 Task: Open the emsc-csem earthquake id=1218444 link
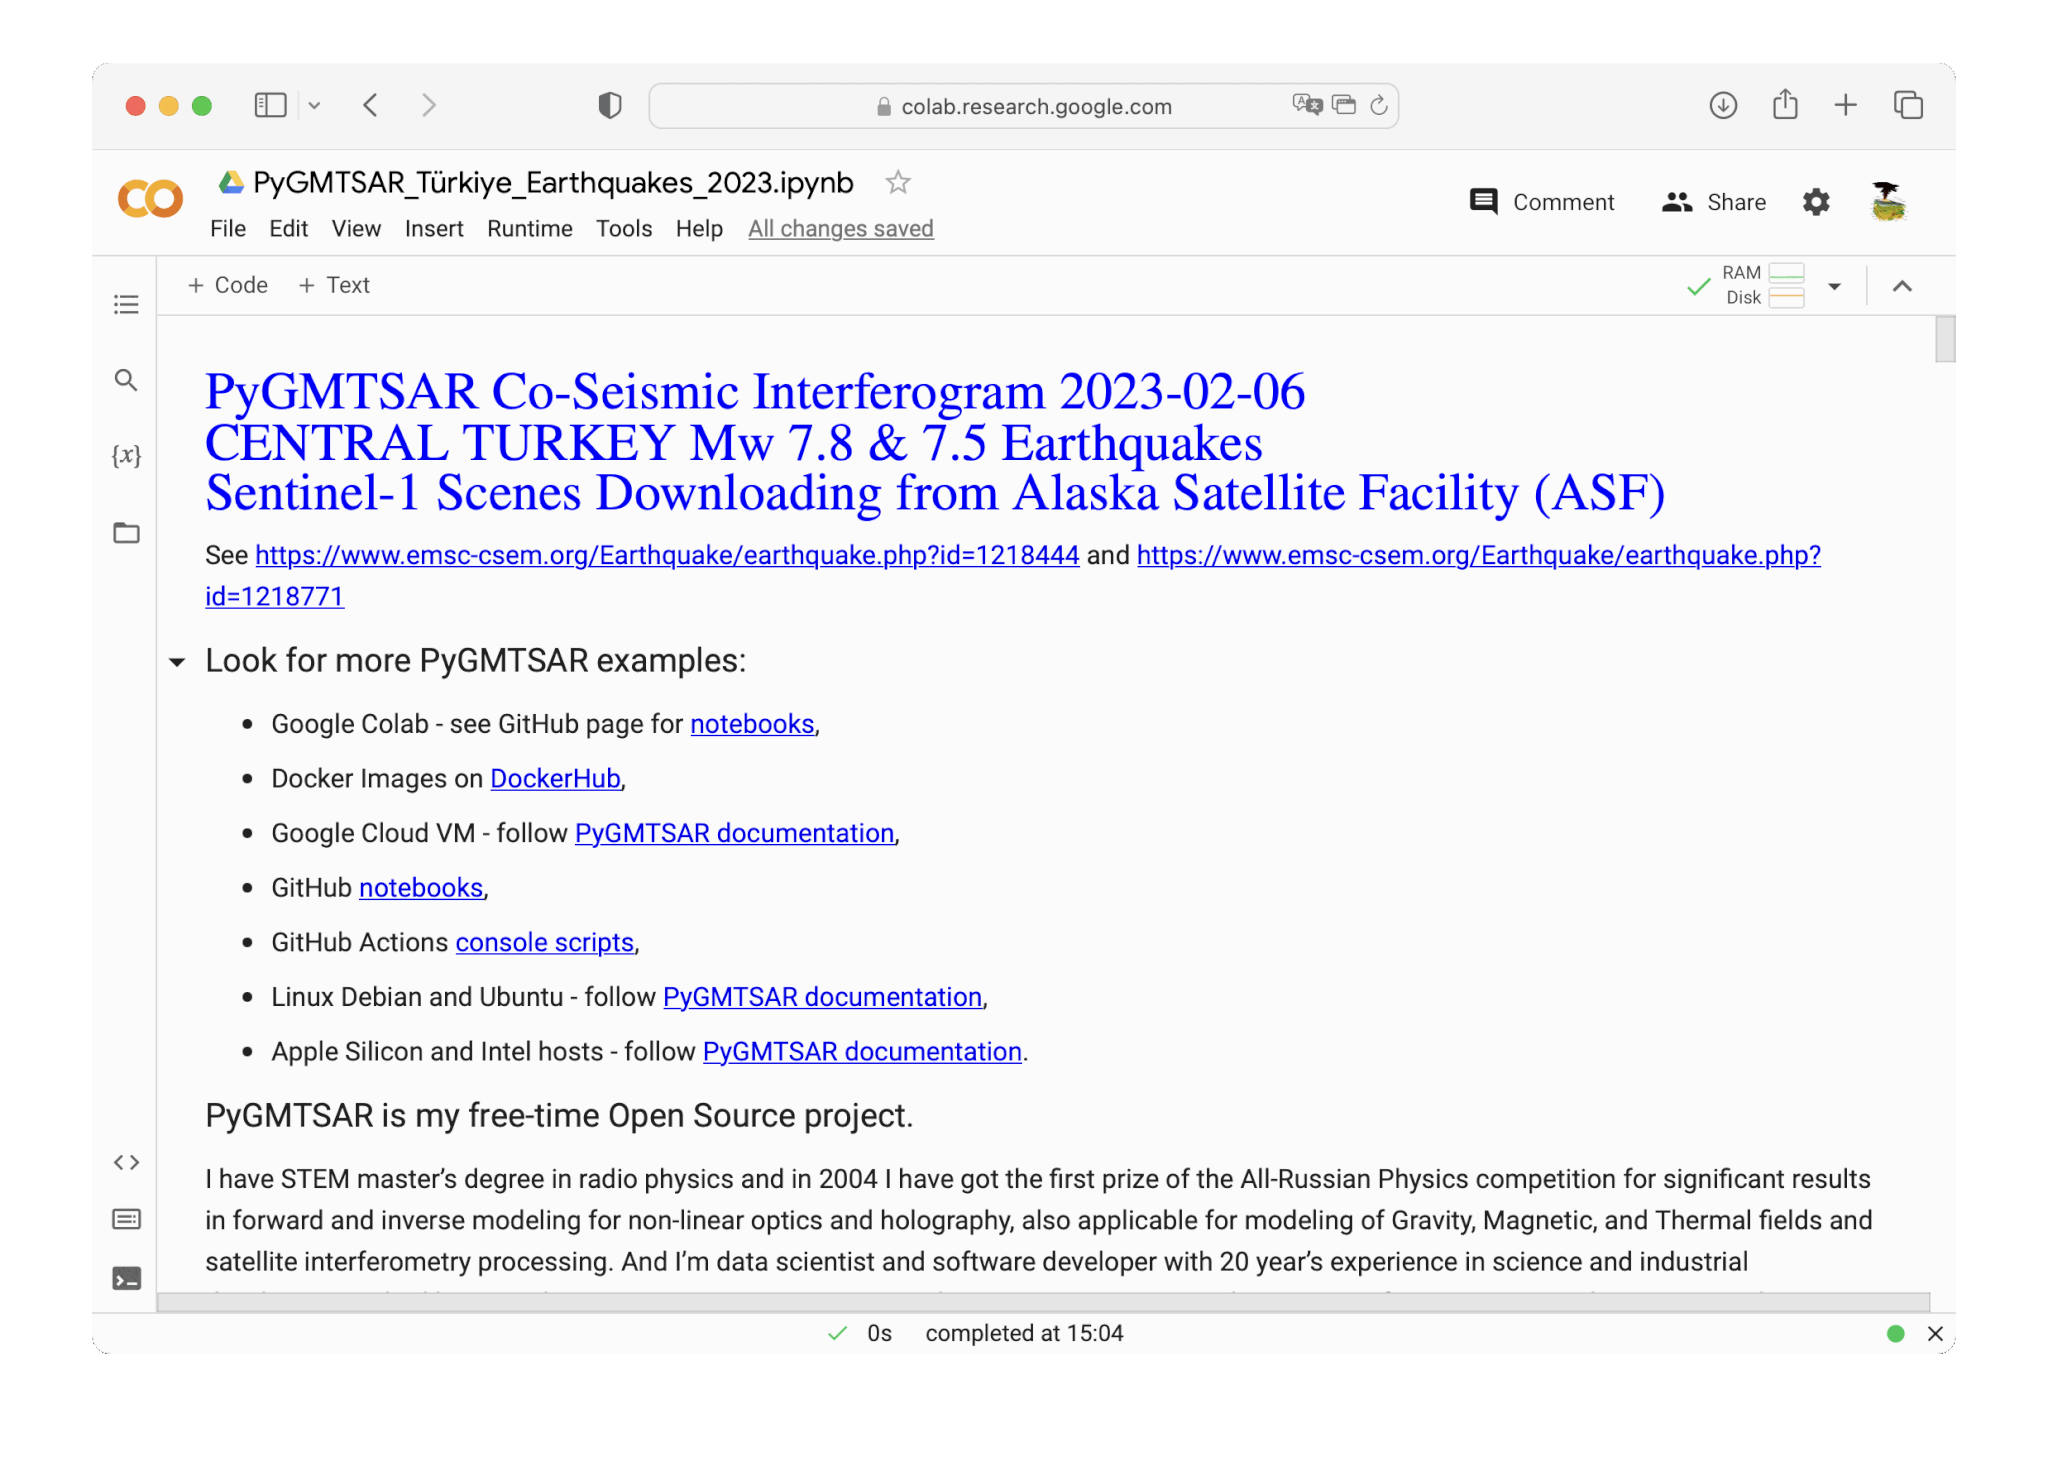[667, 555]
